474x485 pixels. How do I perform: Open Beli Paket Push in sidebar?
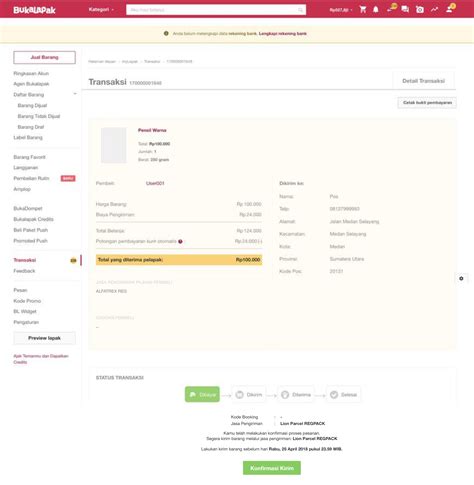[x=31, y=230]
